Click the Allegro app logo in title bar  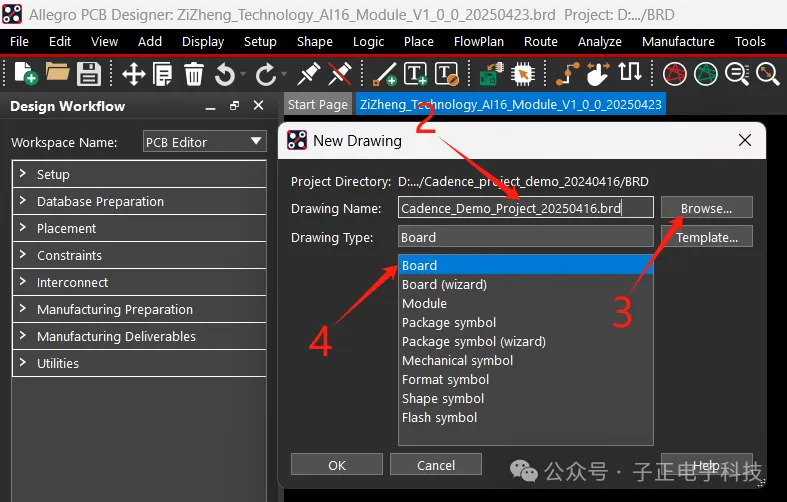coord(12,14)
